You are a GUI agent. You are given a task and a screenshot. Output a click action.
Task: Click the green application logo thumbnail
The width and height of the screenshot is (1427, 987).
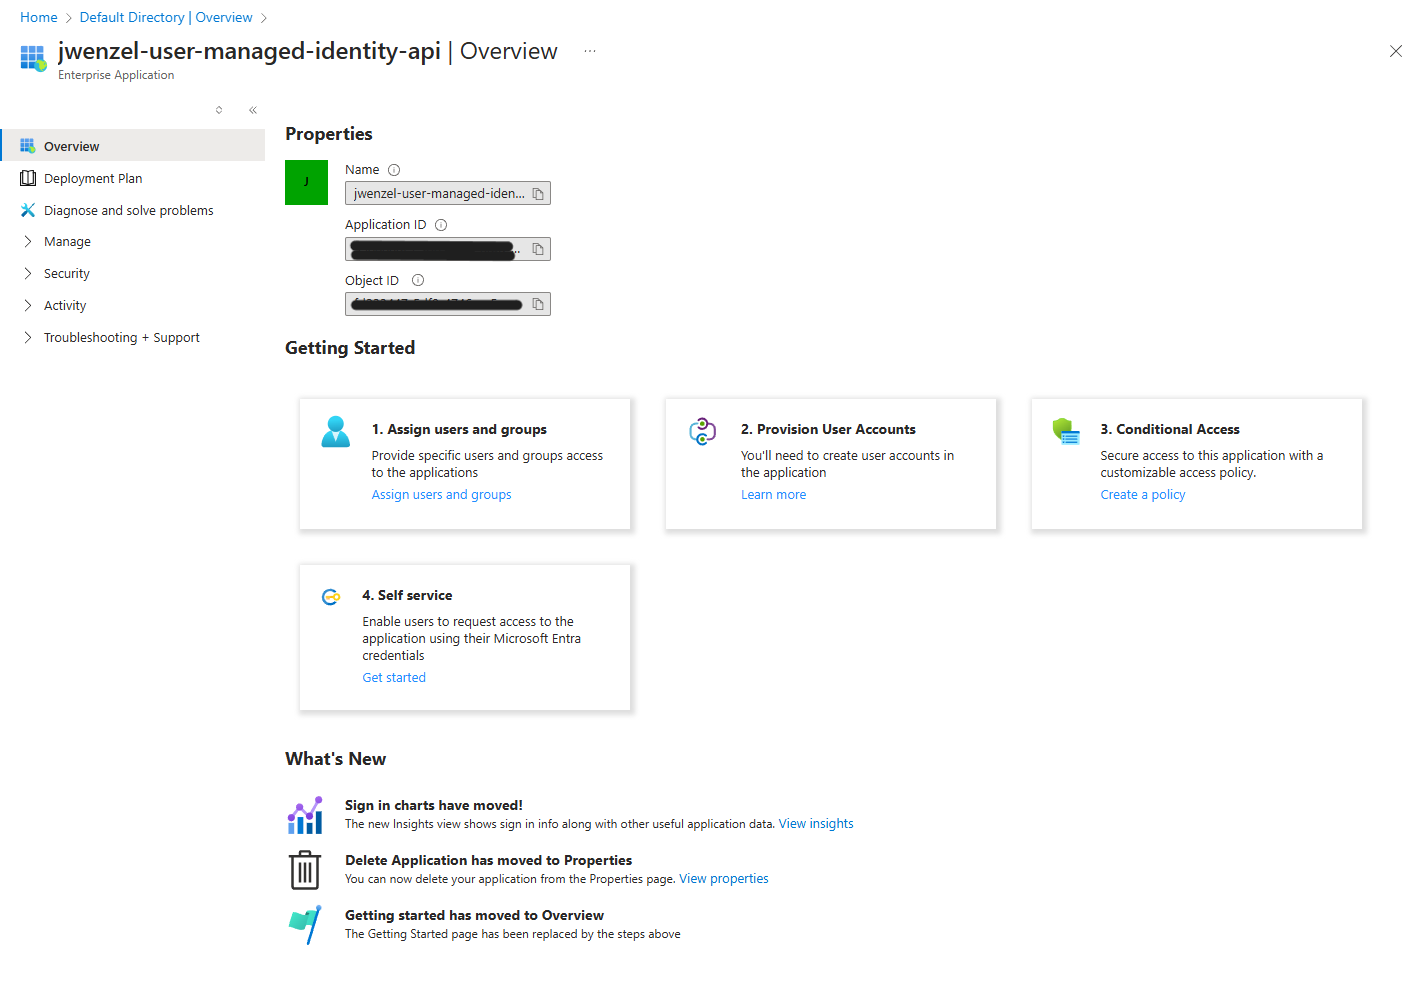(306, 182)
